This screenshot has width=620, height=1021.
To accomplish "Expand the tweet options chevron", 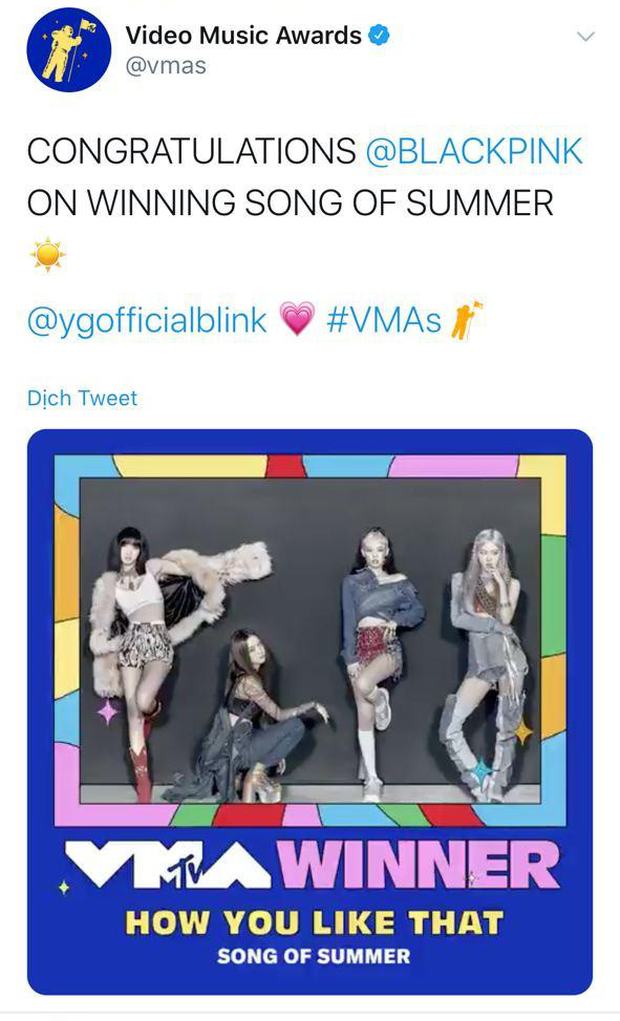I will pyautogui.click(x=586, y=36).
